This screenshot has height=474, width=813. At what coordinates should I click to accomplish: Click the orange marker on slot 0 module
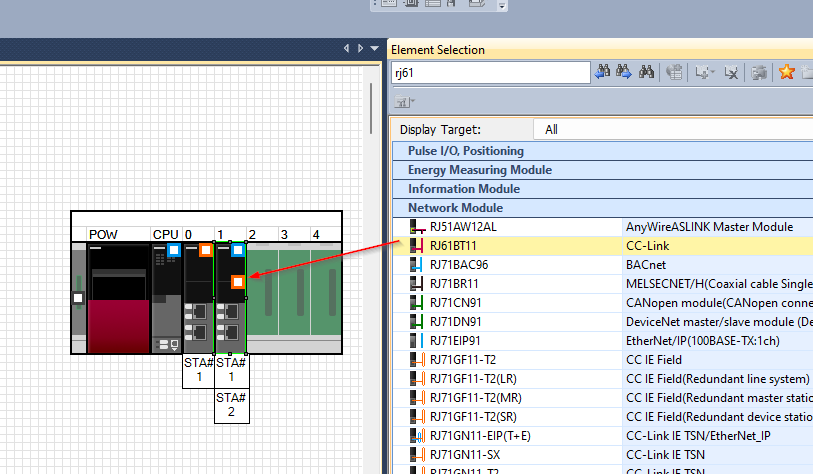(206, 250)
